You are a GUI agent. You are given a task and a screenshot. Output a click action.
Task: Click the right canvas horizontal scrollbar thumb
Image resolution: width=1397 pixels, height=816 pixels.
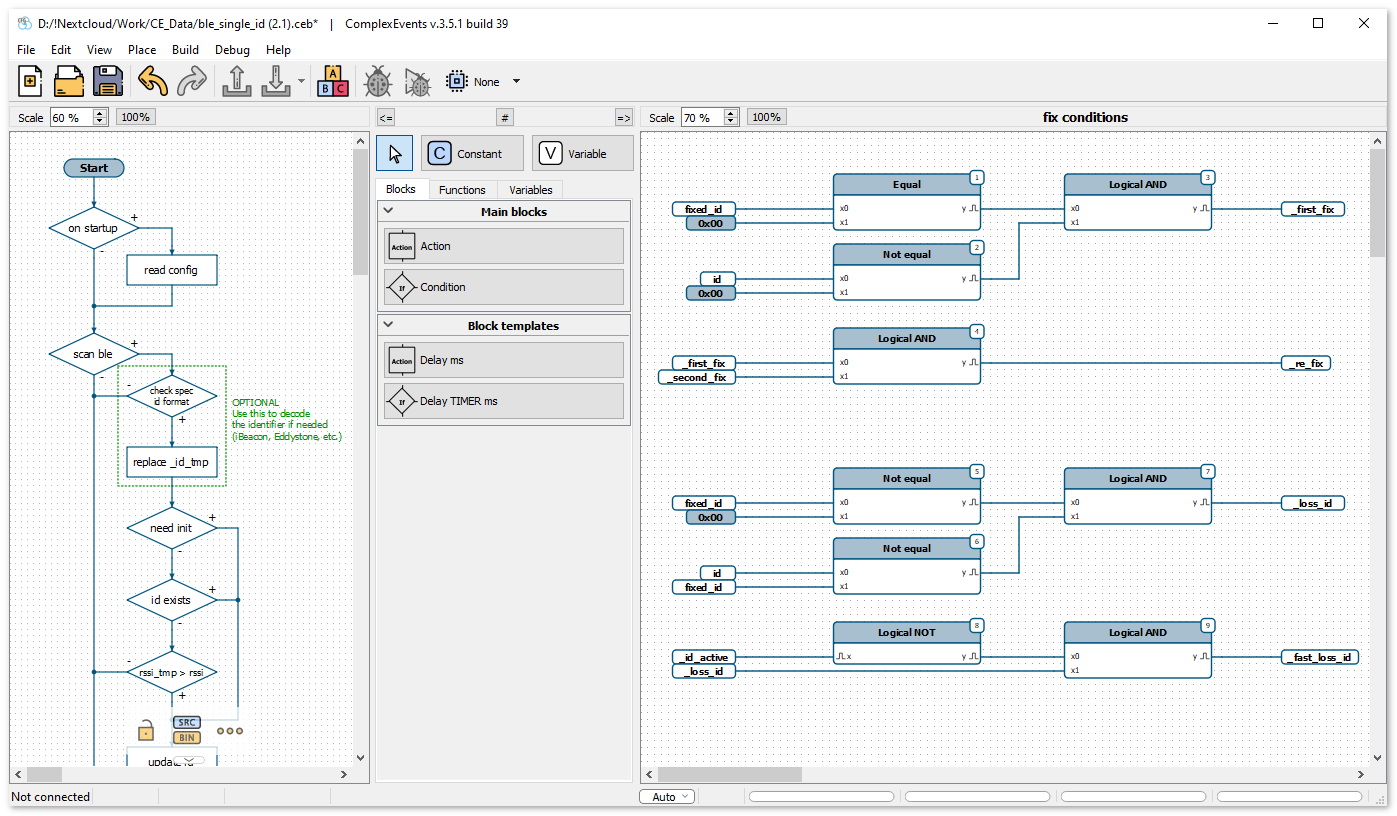729,774
